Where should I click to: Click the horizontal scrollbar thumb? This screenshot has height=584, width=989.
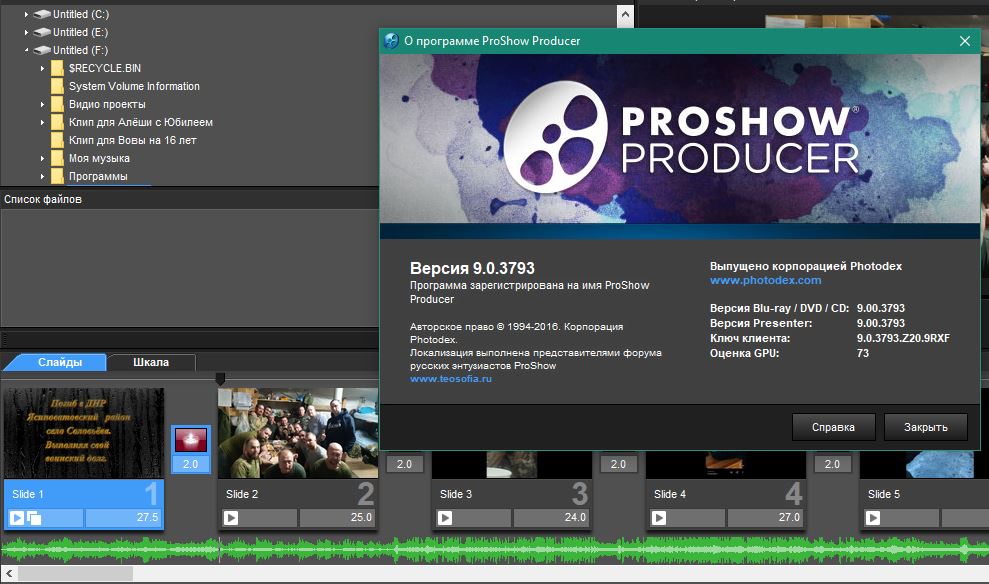tap(75, 573)
